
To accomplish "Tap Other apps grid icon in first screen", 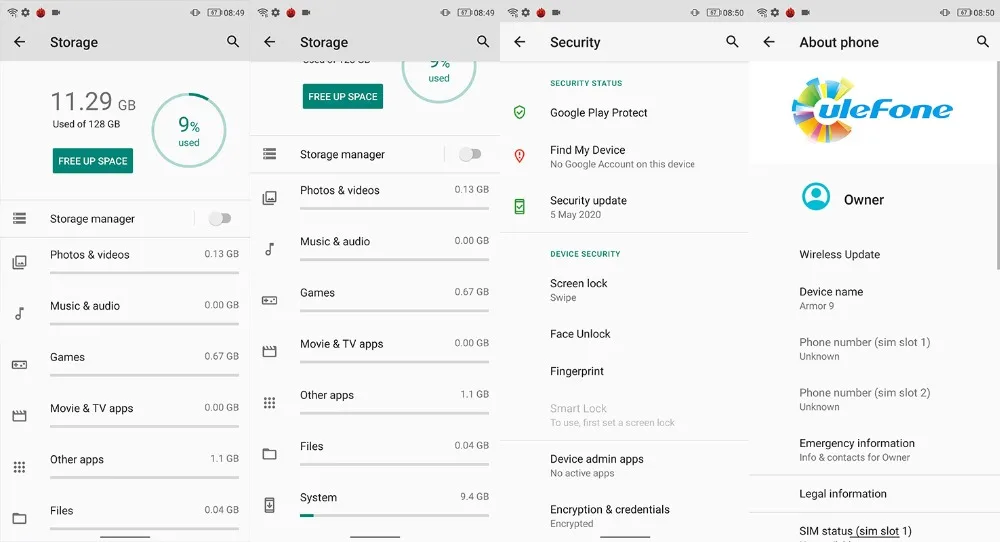I will point(20,467).
